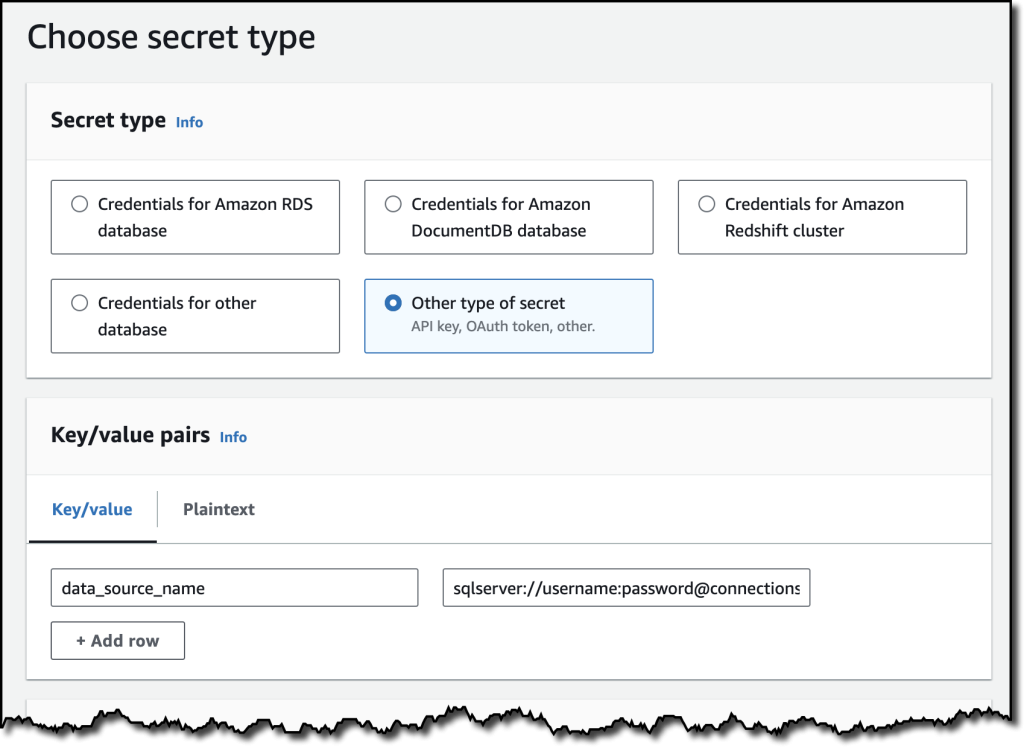
Task: Switch to the Plaintext tab
Action: pos(219,509)
